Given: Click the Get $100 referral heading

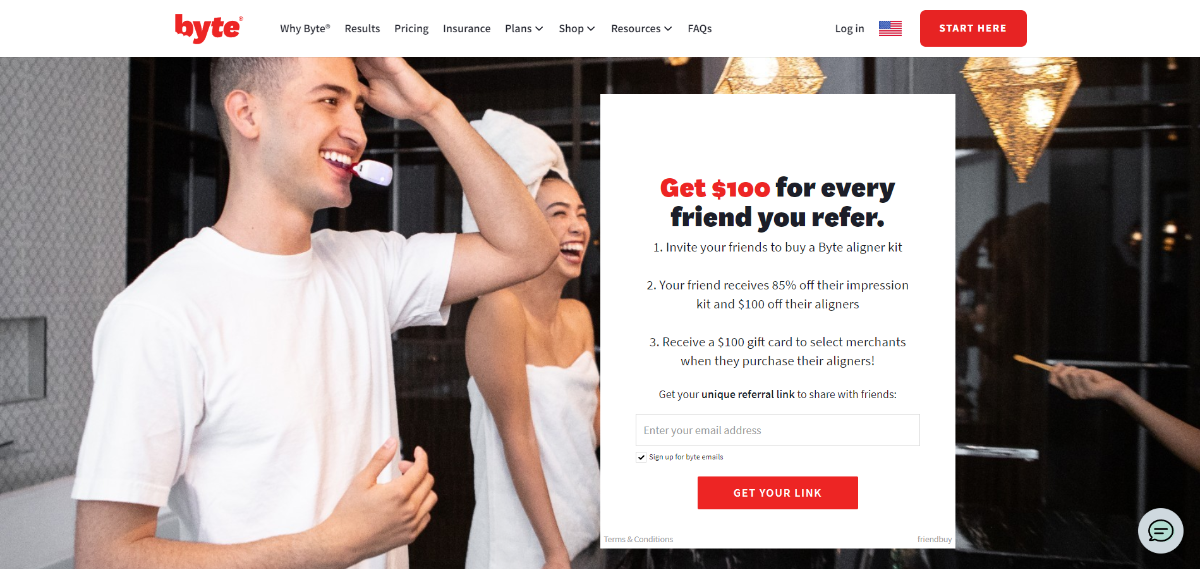Looking at the screenshot, I should click(x=777, y=202).
